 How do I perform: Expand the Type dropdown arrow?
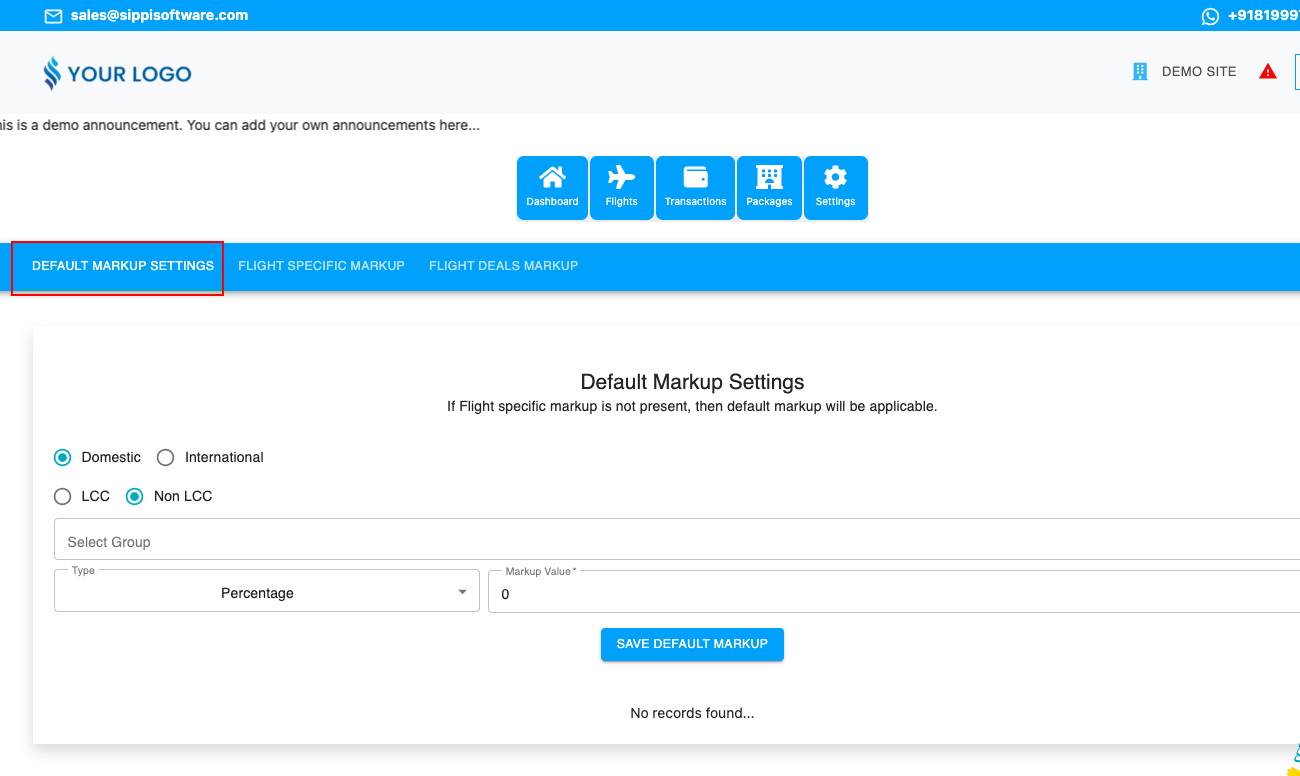[462, 592]
